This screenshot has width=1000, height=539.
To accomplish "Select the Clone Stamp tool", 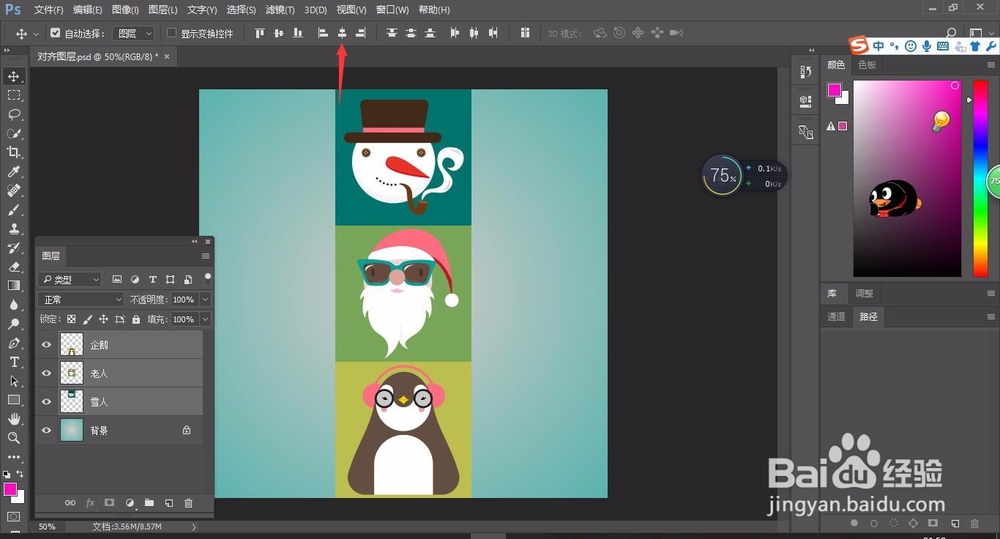I will click(x=13, y=229).
